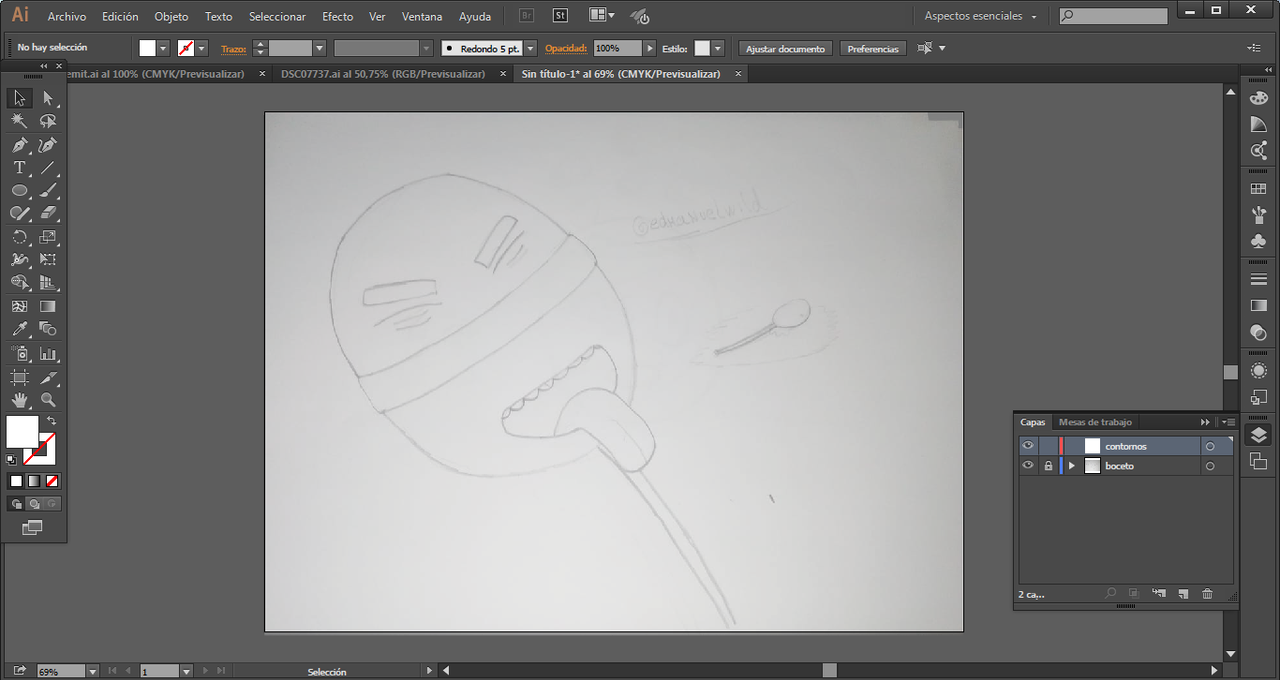Image resolution: width=1280 pixels, height=680 pixels.
Task: Hide the boceto layer
Action: pos(1028,466)
